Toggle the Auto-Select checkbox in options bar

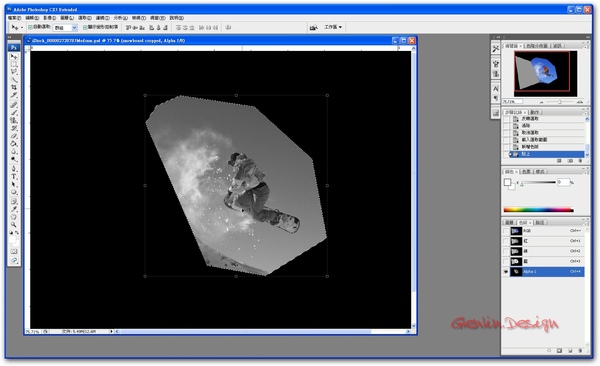(x=30, y=27)
